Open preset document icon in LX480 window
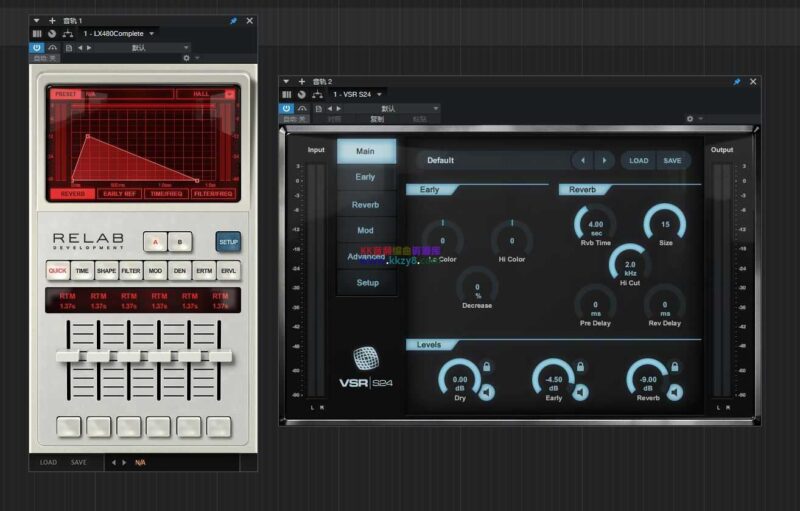 click(x=69, y=47)
